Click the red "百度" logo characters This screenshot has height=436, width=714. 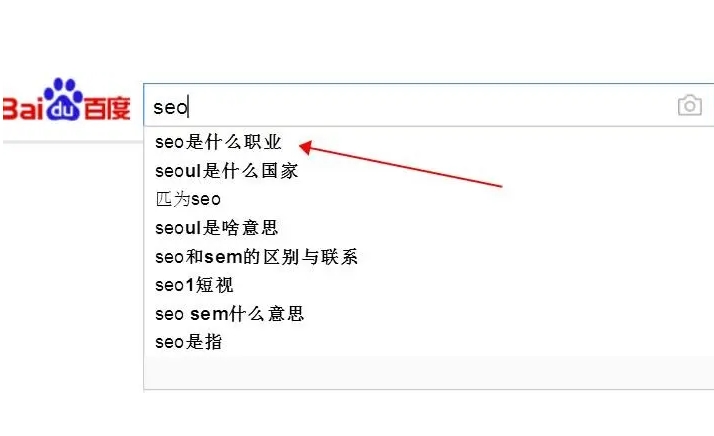107,108
